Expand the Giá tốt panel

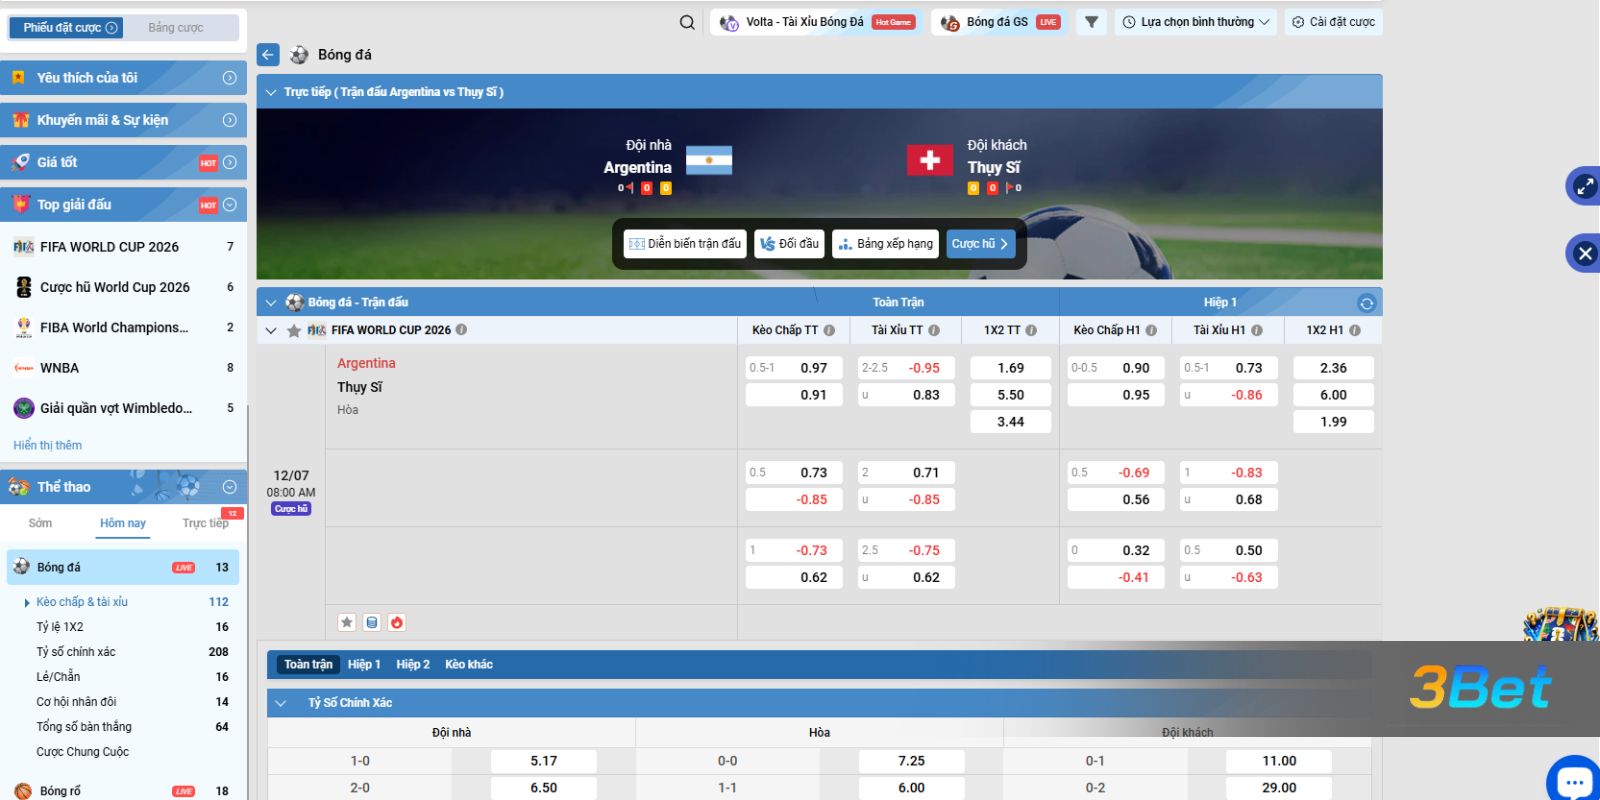(x=229, y=162)
